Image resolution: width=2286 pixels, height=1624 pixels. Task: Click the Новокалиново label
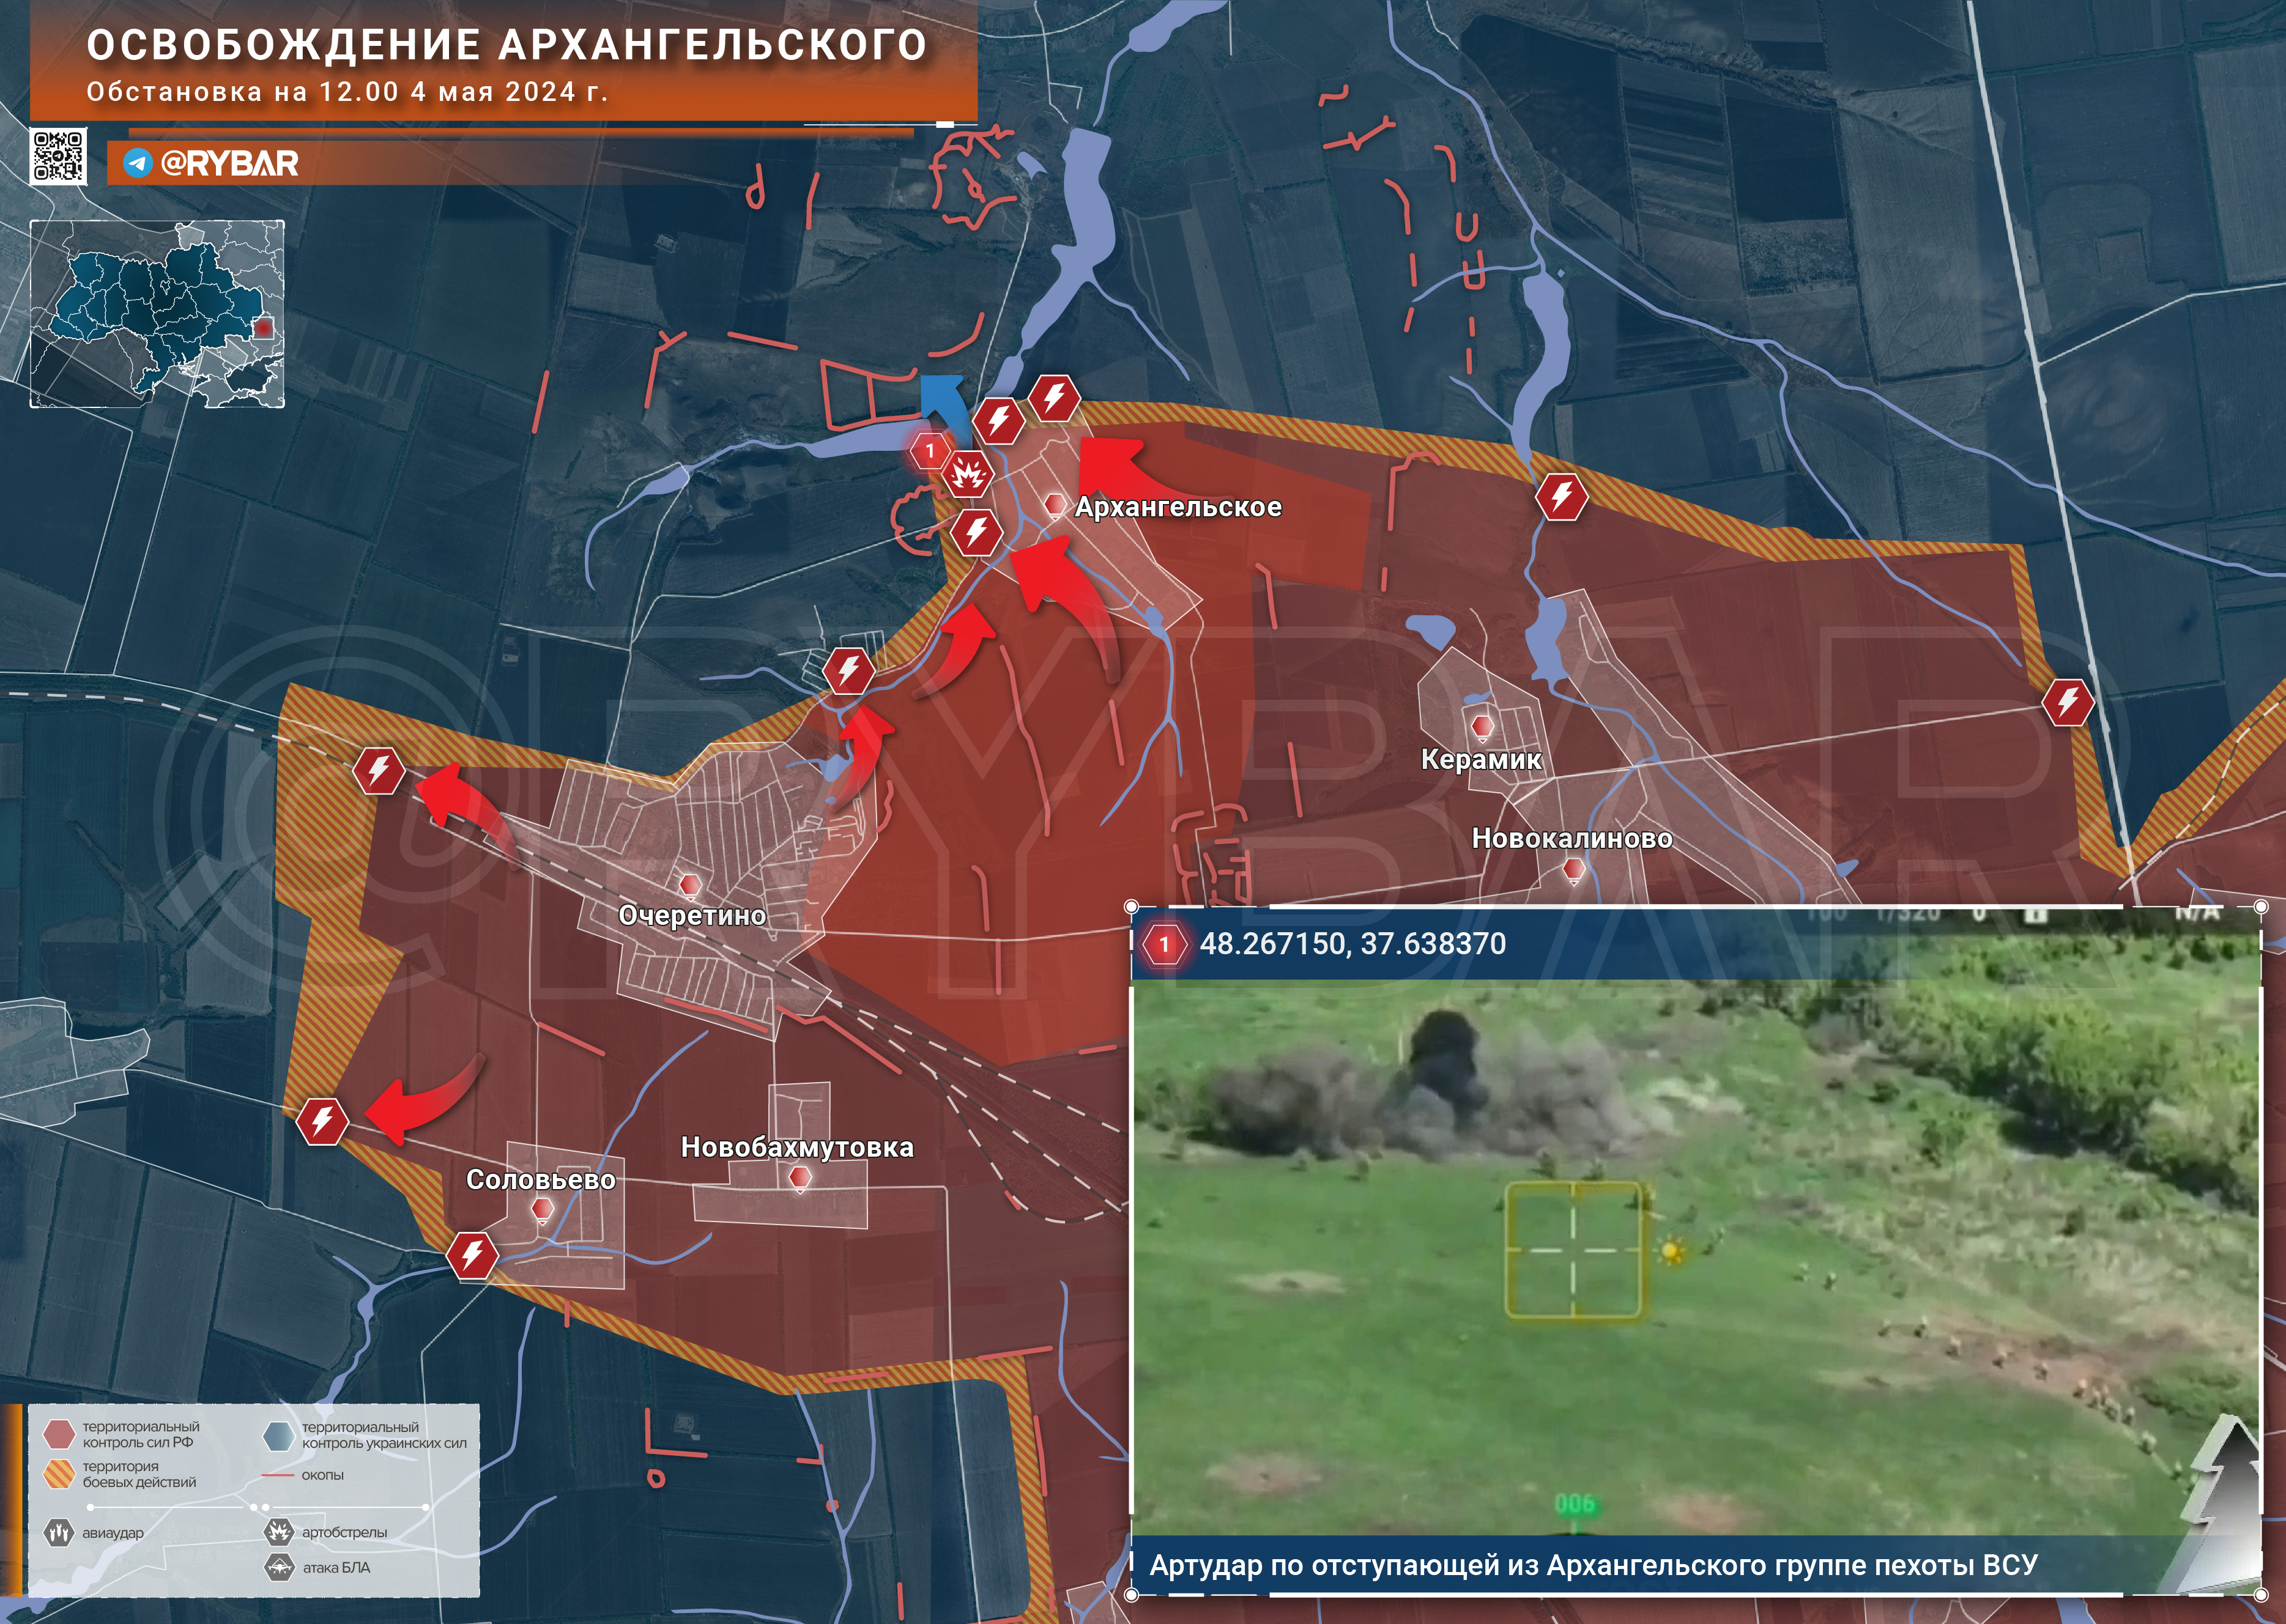pyautogui.click(x=1572, y=838)
